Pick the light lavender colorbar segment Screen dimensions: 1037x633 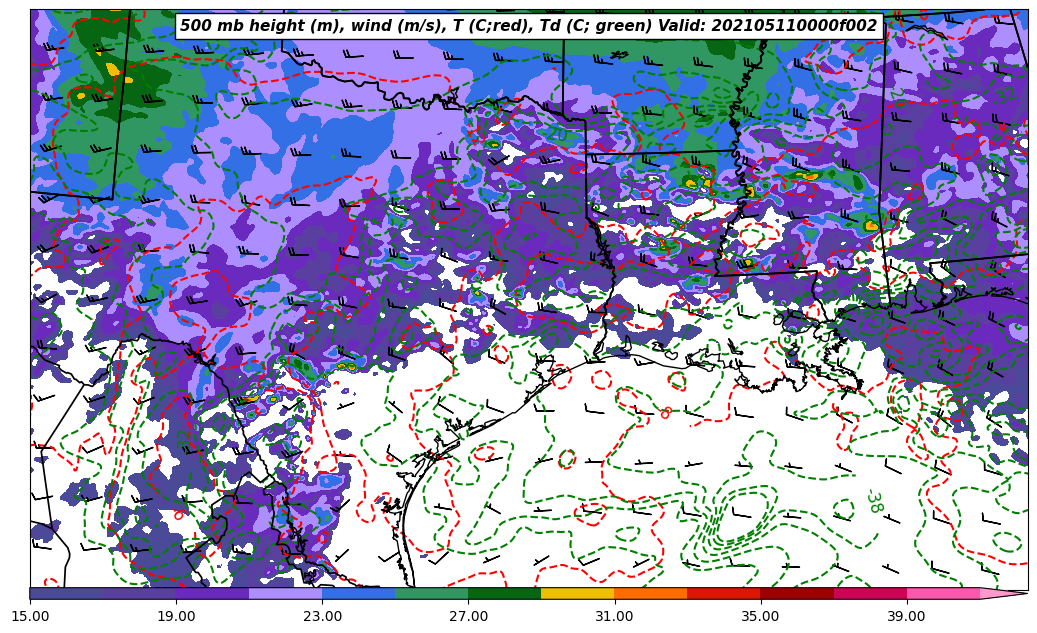[285, 593]
